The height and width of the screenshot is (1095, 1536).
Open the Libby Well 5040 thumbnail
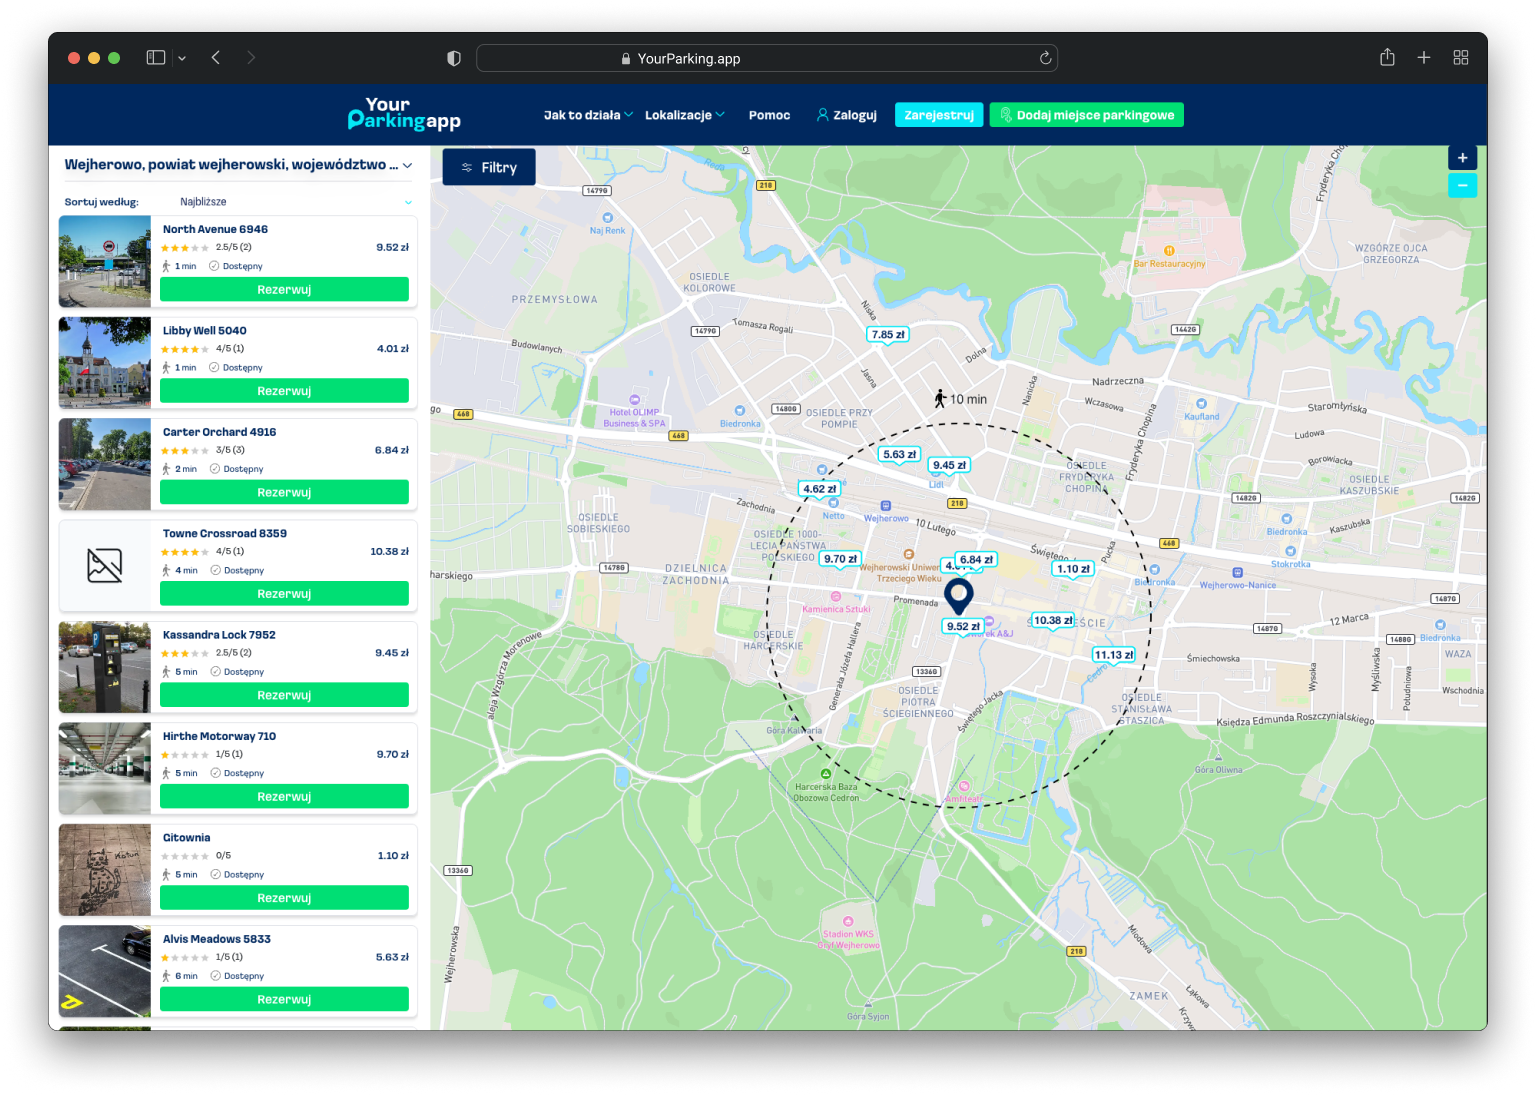tap(105, 363)
